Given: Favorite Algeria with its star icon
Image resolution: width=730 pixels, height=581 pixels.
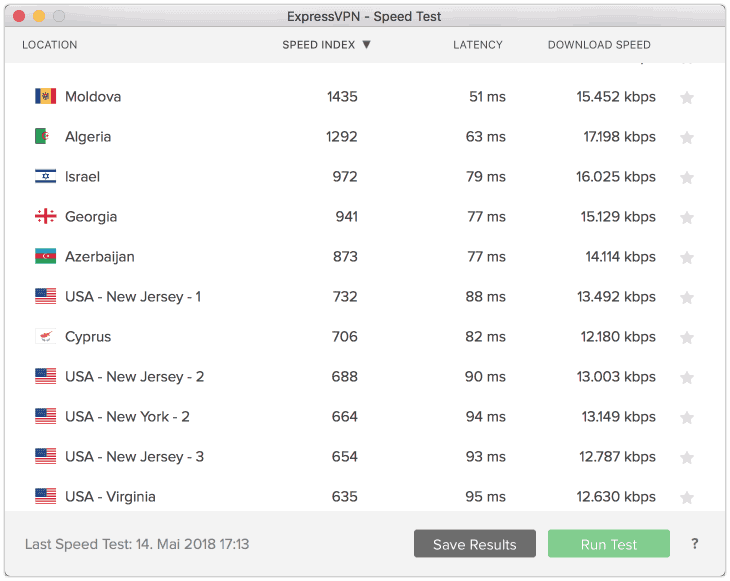Looking at the screenshot, I should click(x=687, y=137).
